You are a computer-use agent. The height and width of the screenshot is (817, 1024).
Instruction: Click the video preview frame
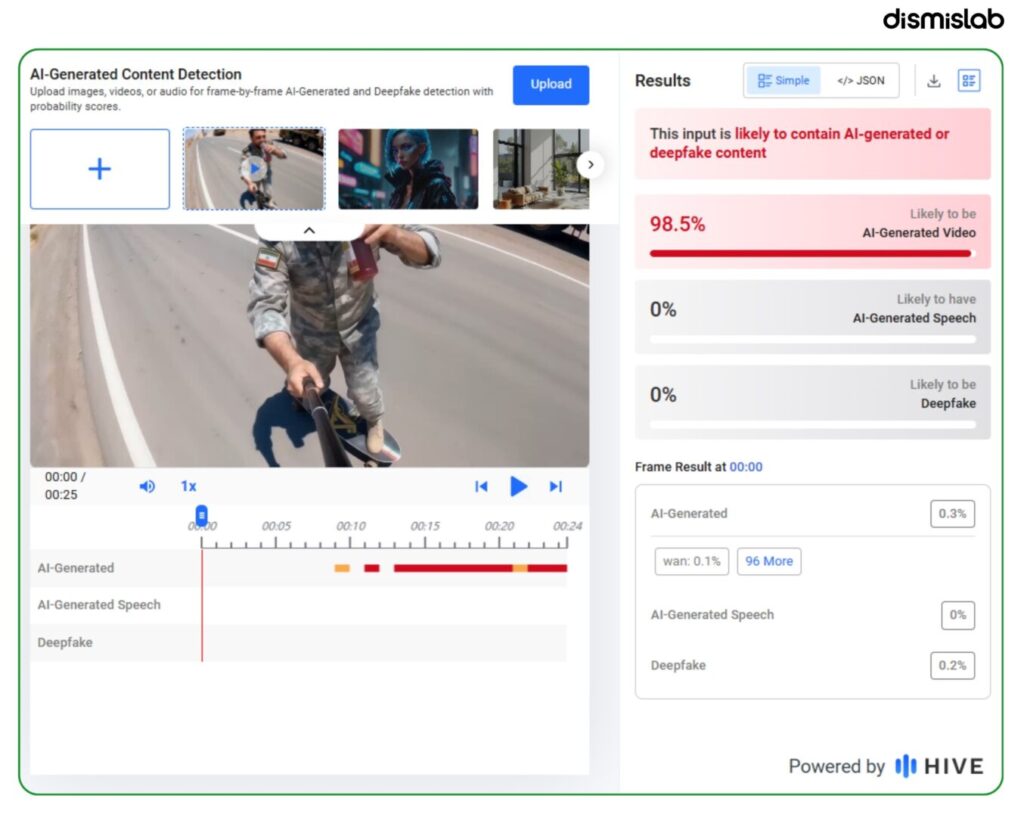pos(310,345)
